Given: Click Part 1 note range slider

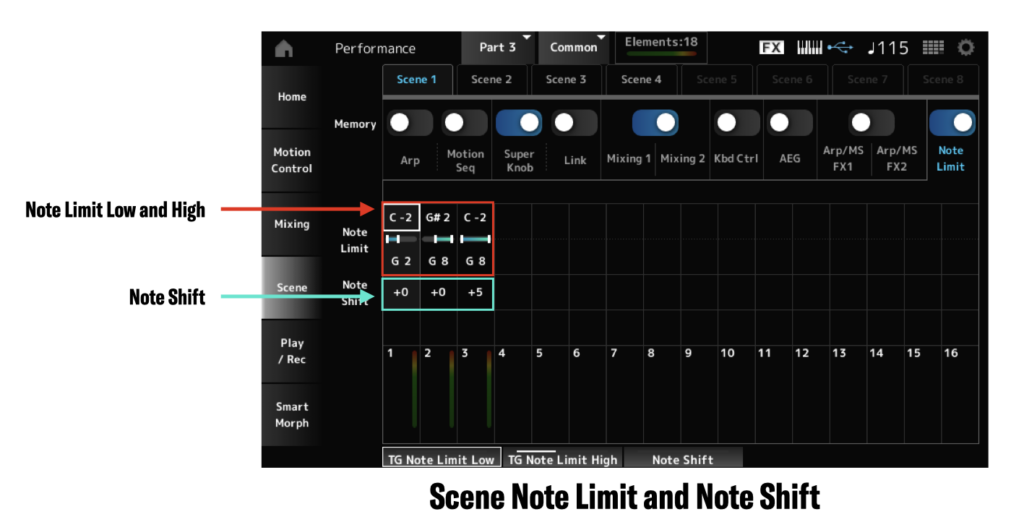Looking at the screenshot, I should pyautogui.click(x=401, y=240).
